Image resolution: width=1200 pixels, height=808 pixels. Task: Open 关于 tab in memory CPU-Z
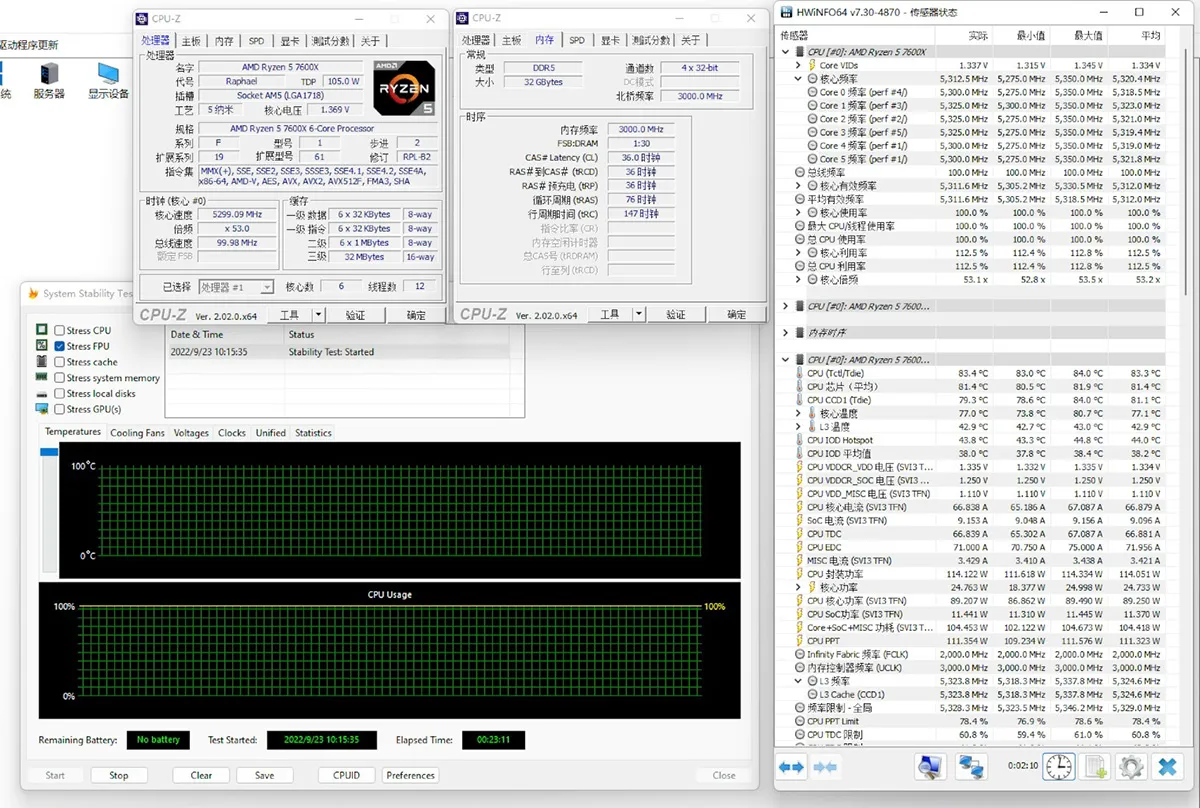pyautogui.click(x=690, y=41)
